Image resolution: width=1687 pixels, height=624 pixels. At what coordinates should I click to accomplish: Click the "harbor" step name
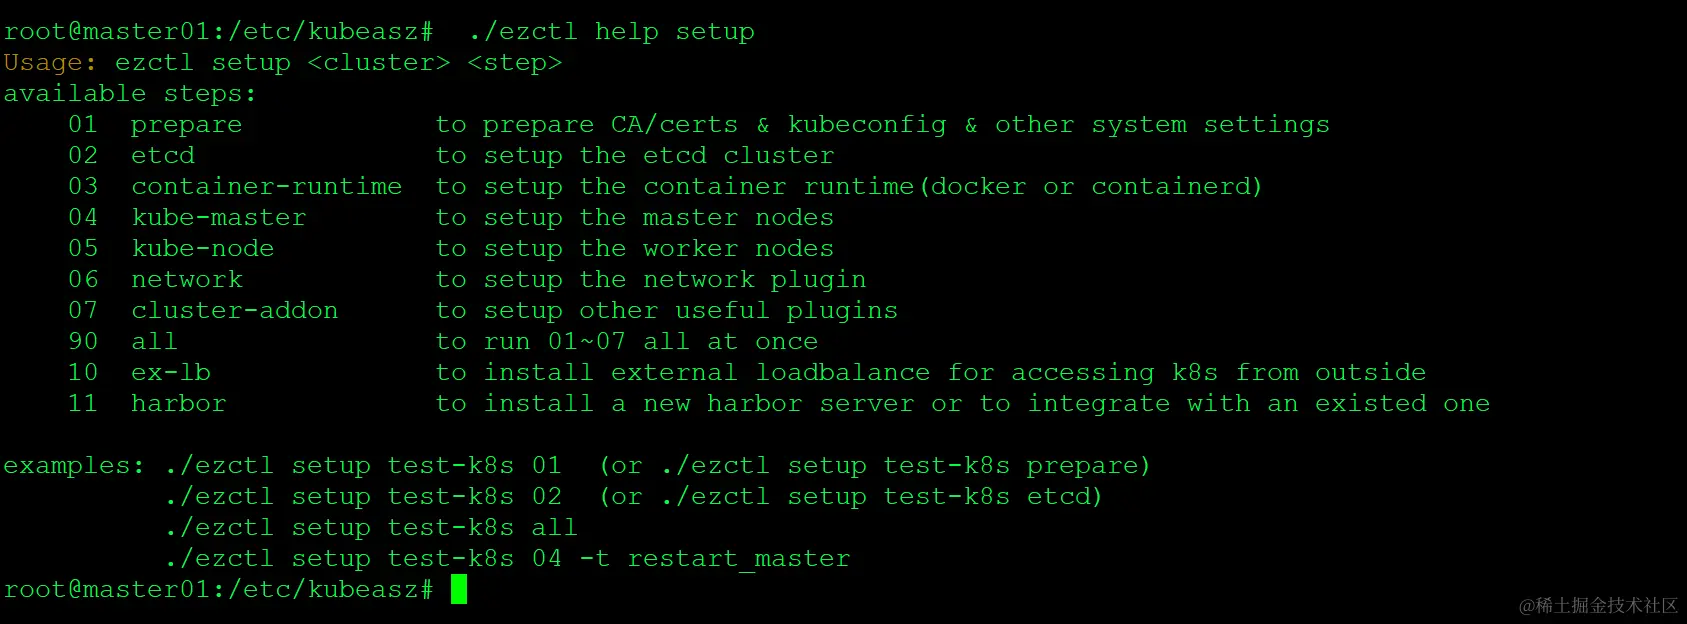click(x=178, y=404)
